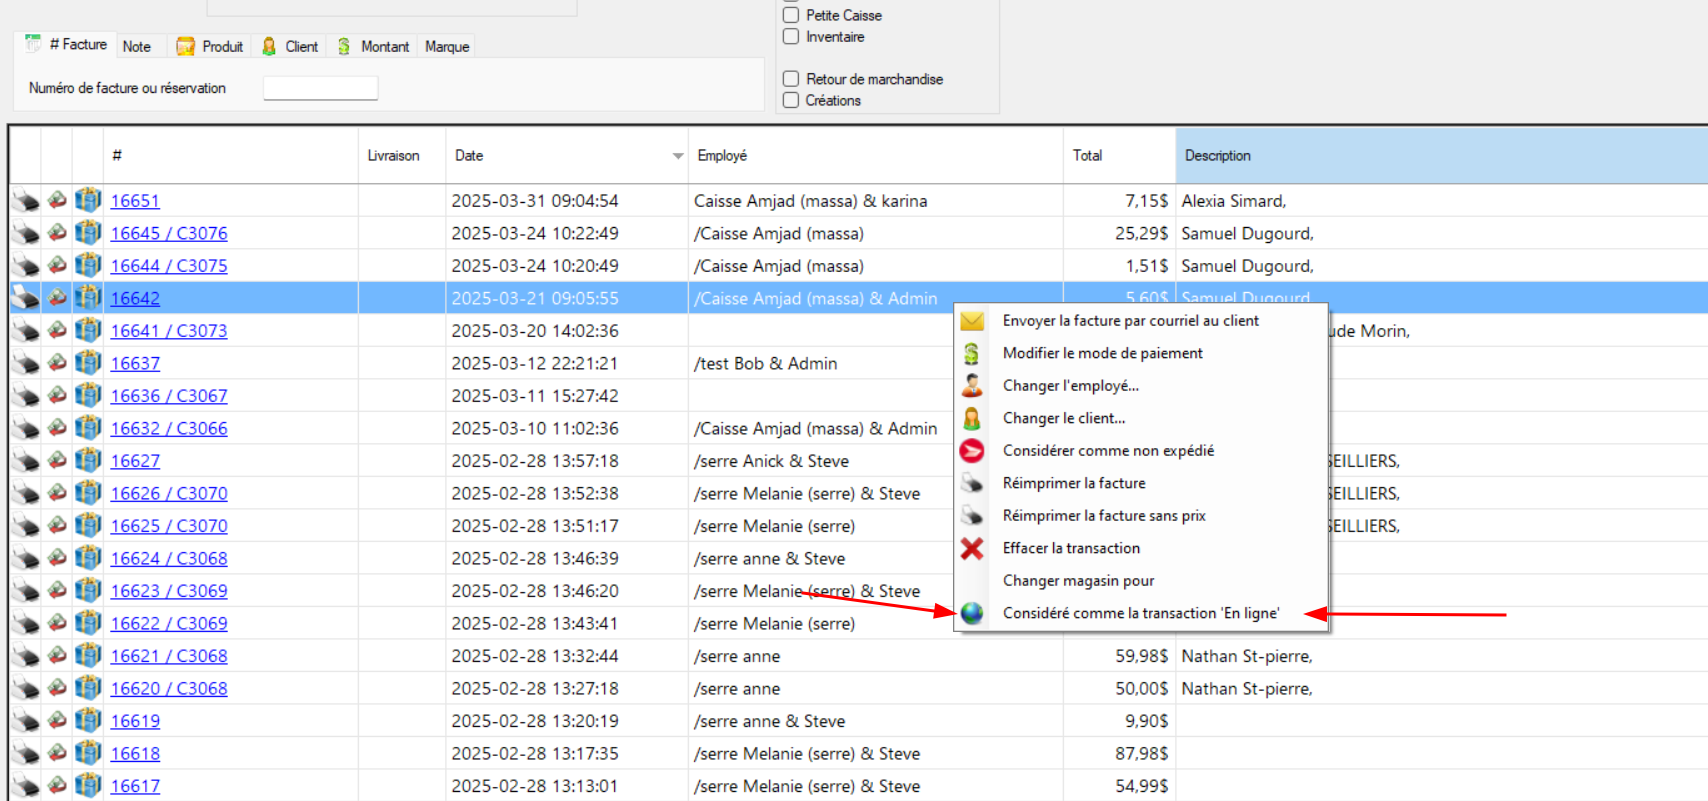1708x801 pixels.
Task: Click the gift box icon on row 16645
Action: (x=88, y=233)
